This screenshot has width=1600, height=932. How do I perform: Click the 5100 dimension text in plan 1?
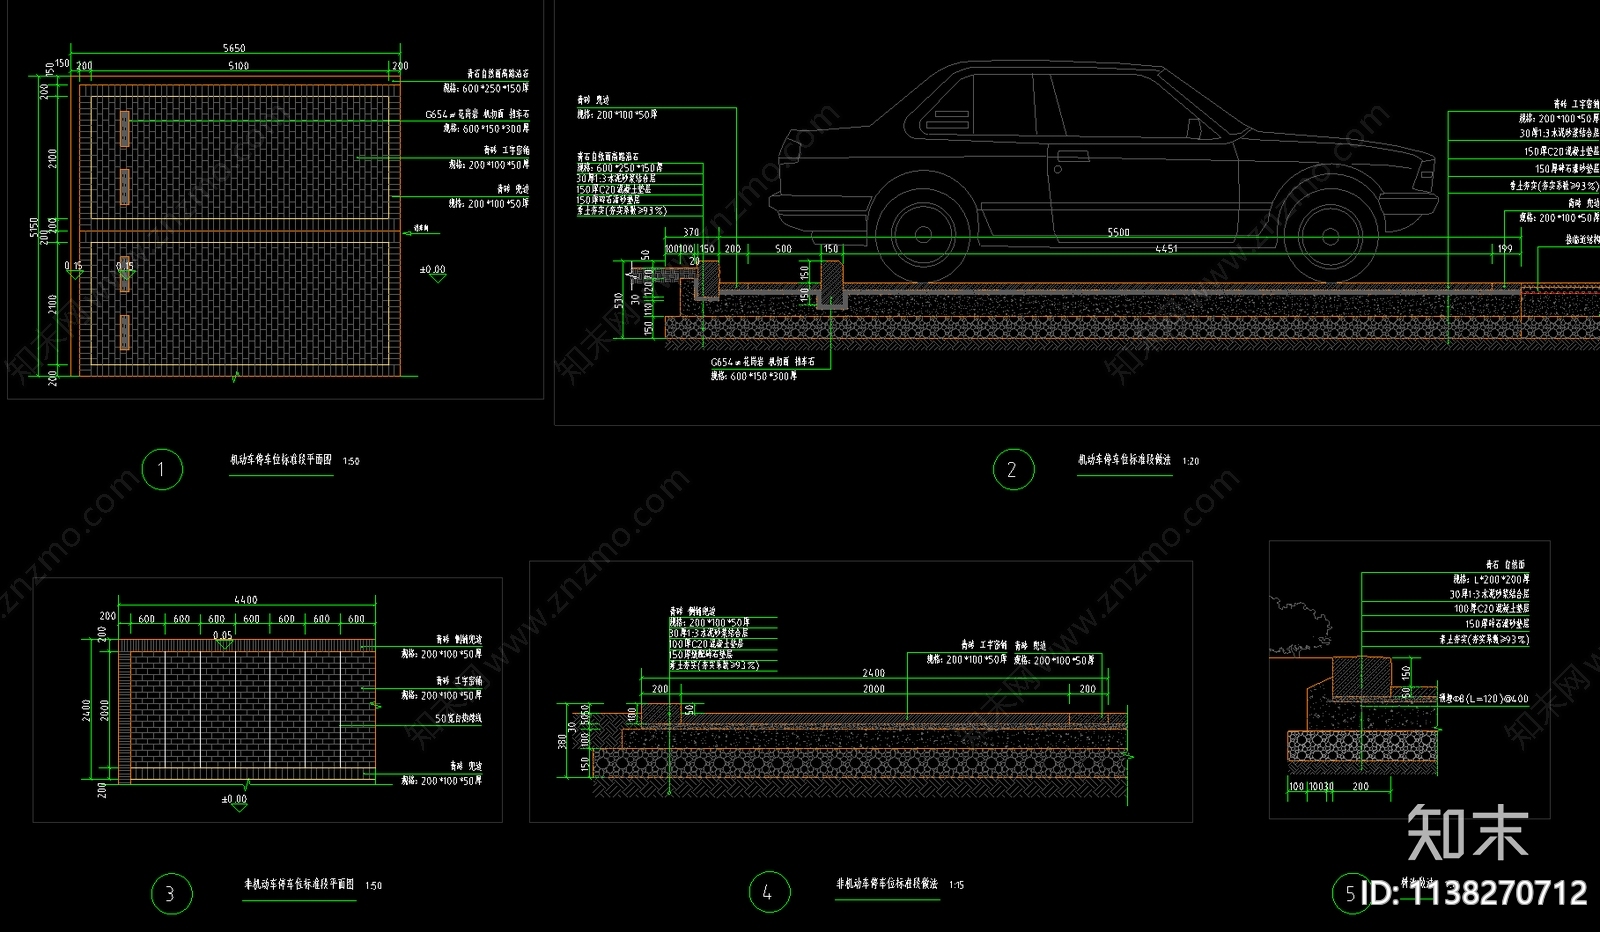238,66
